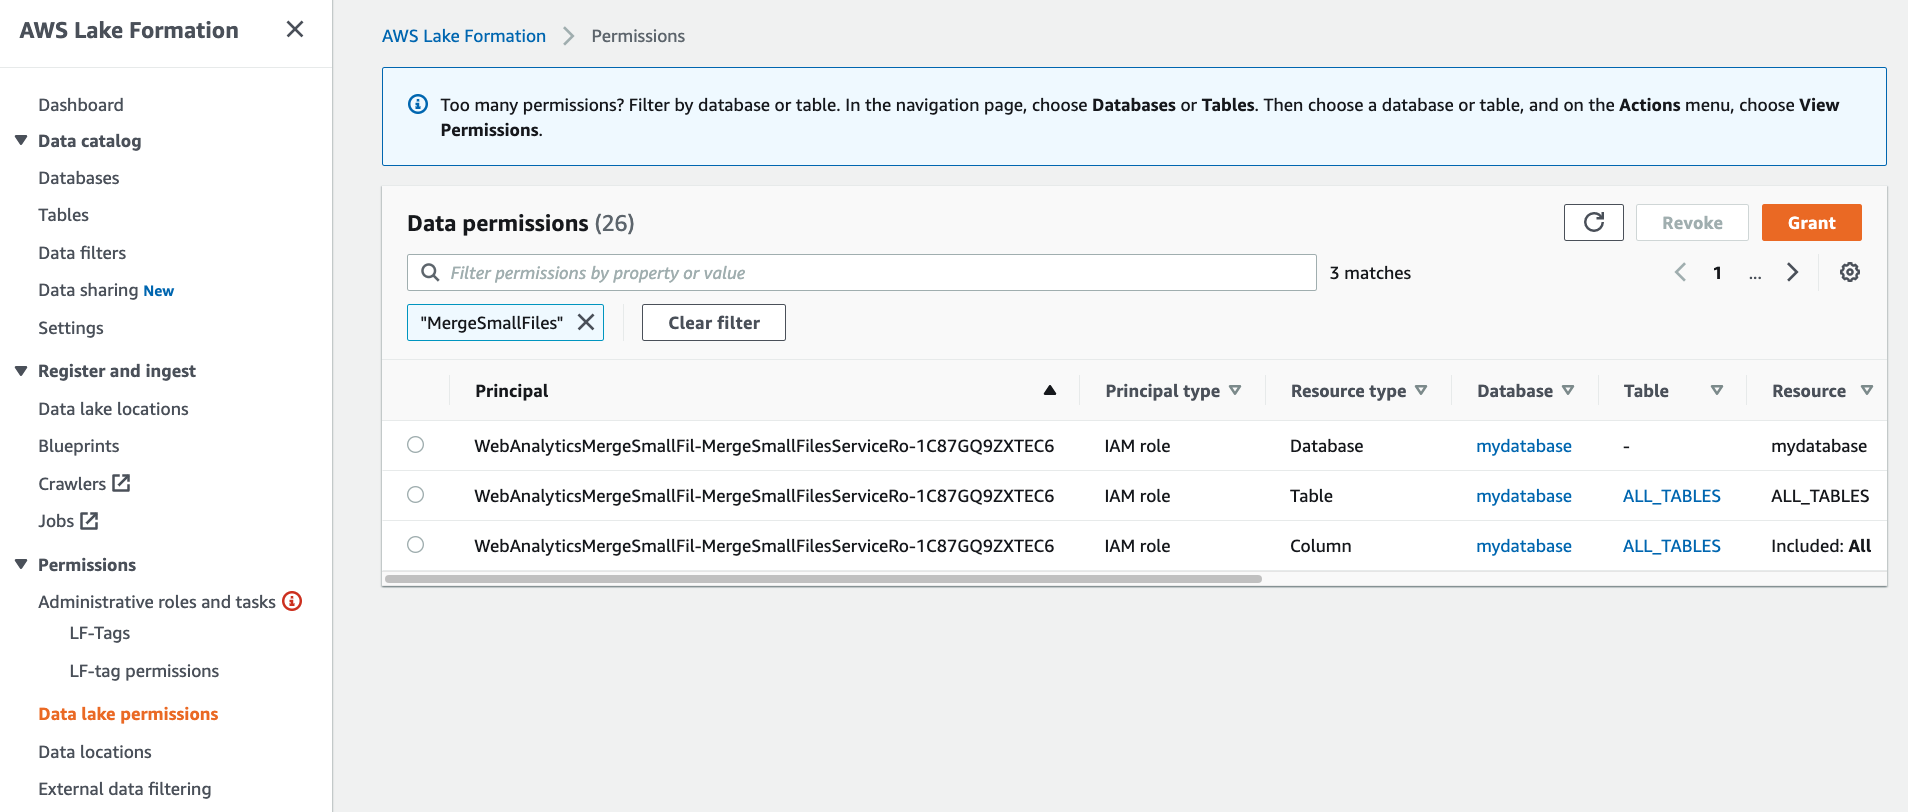Open ALL_TABLES link in Table row
Viewport: 1908px width, 812px height.
[1672, 496]
